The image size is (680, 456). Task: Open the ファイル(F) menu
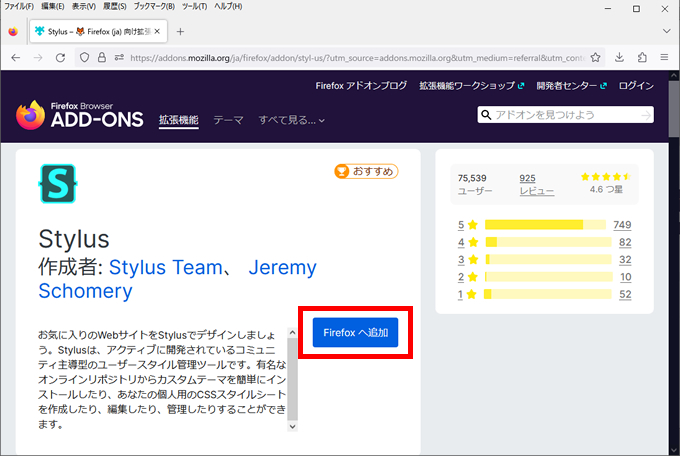point(19,7)
